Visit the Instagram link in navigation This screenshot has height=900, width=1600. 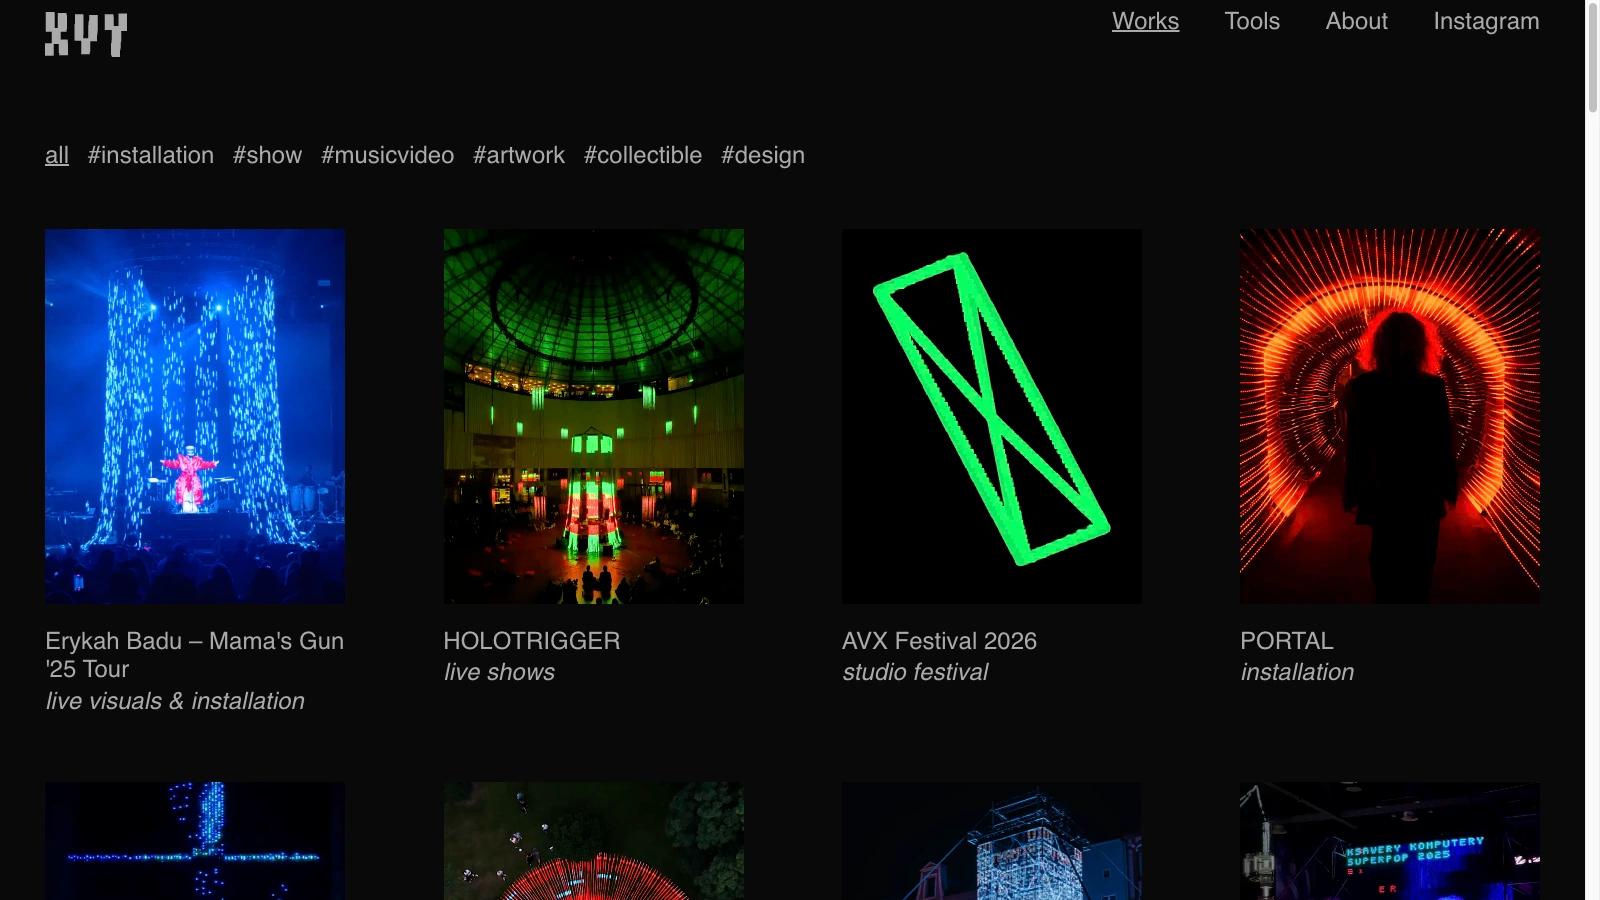pyautogui.click(x=1486, y=21)
